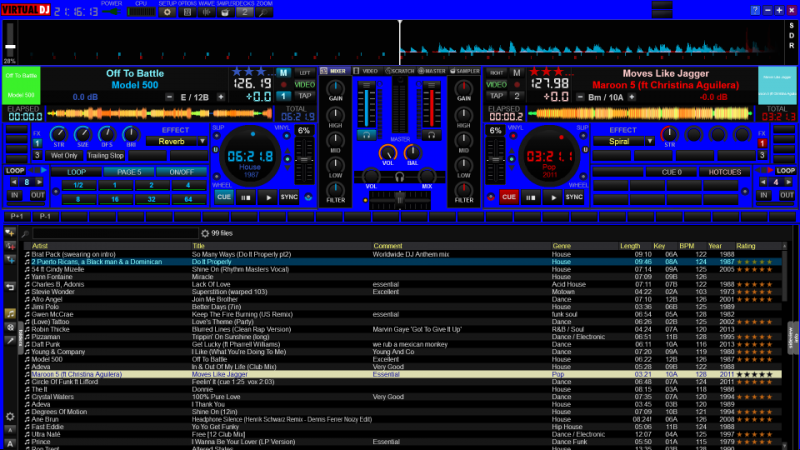Click the Zoom magnifier icon

tap(264, 12)
